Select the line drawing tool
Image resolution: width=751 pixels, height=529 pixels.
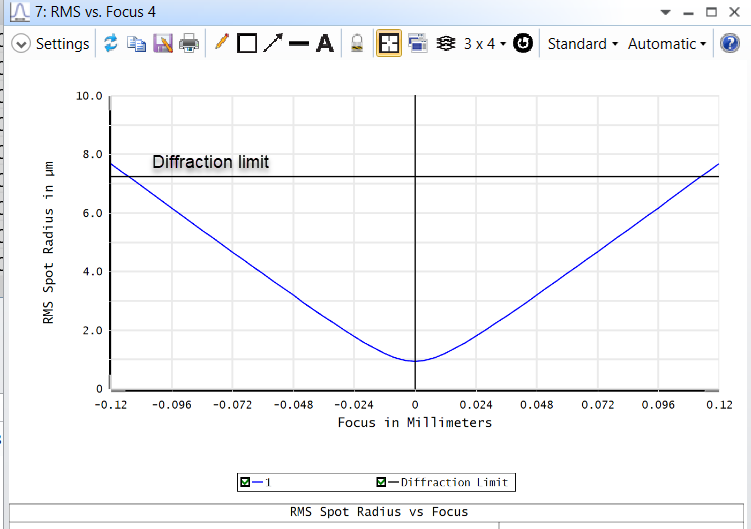coord(299,44)
